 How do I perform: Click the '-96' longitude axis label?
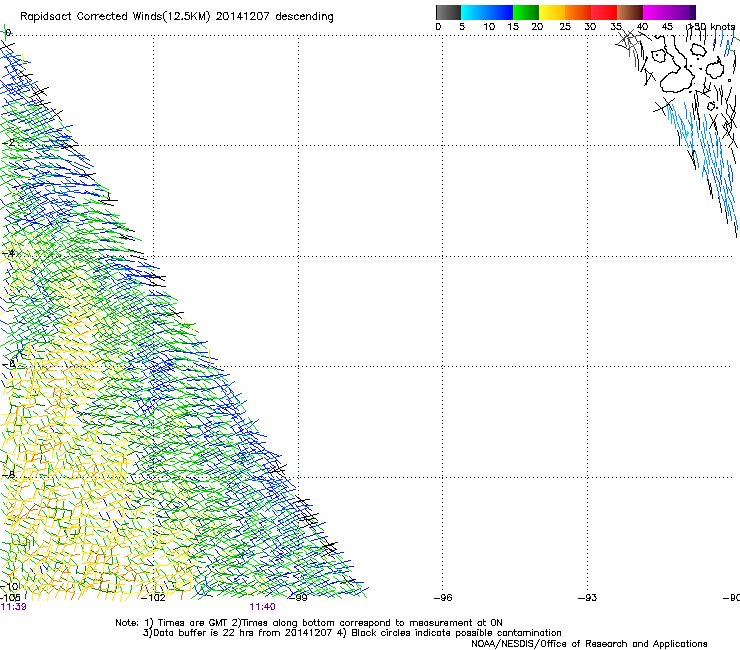[x=443, y=598]
